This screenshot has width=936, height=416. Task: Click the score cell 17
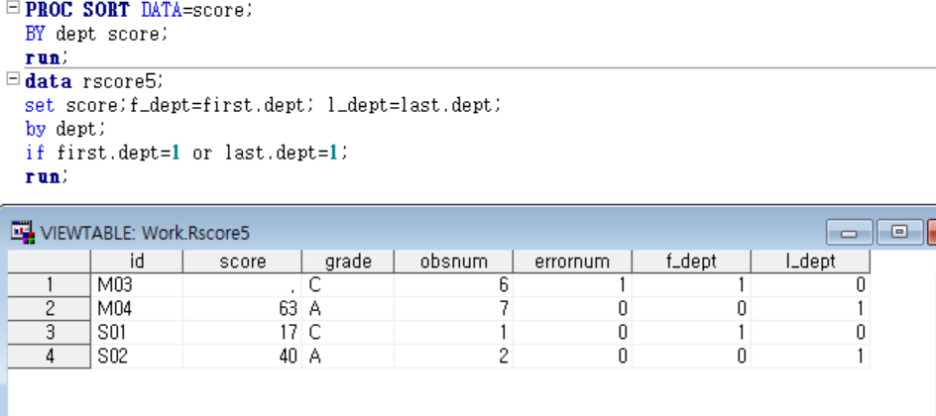click(242, 332)
